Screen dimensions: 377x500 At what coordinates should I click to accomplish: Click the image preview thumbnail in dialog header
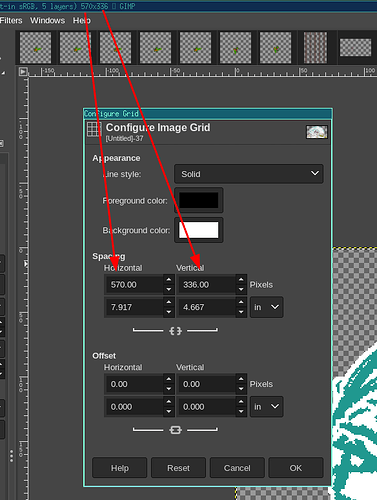coord(317,132)
